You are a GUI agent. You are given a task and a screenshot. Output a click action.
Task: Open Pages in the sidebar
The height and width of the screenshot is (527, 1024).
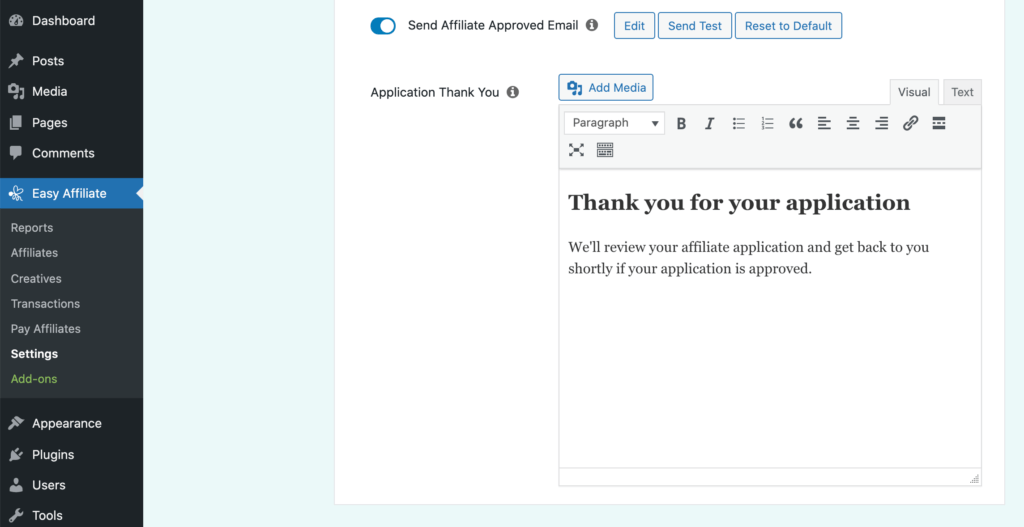tap(72, 123)
